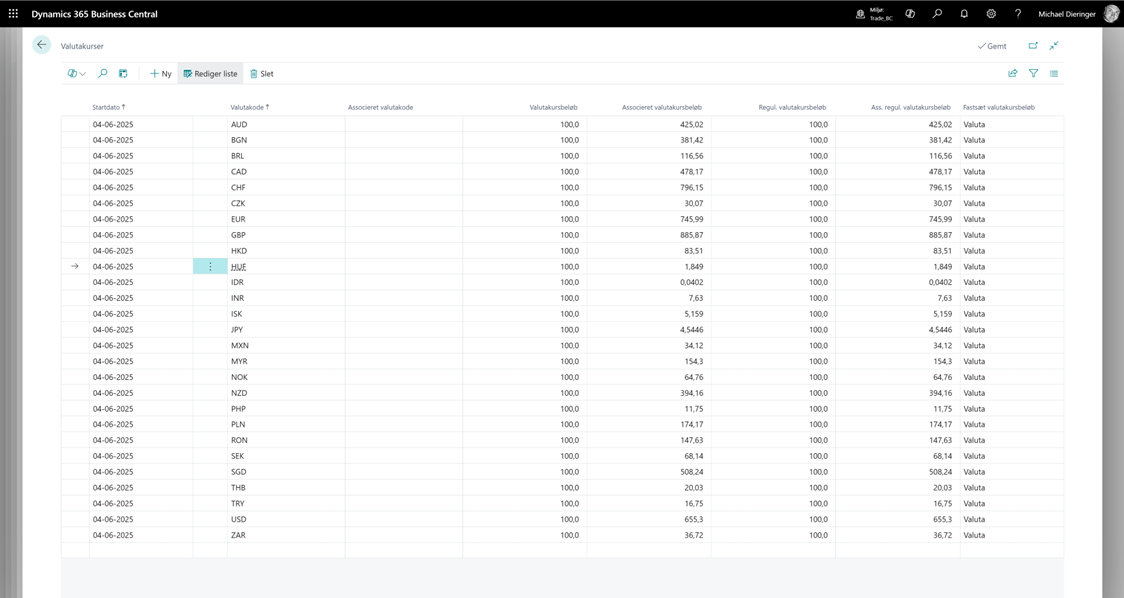Toggle the filter pane funnel icon
Screen dimensions: 1124x598
[x=1033, y=74]
